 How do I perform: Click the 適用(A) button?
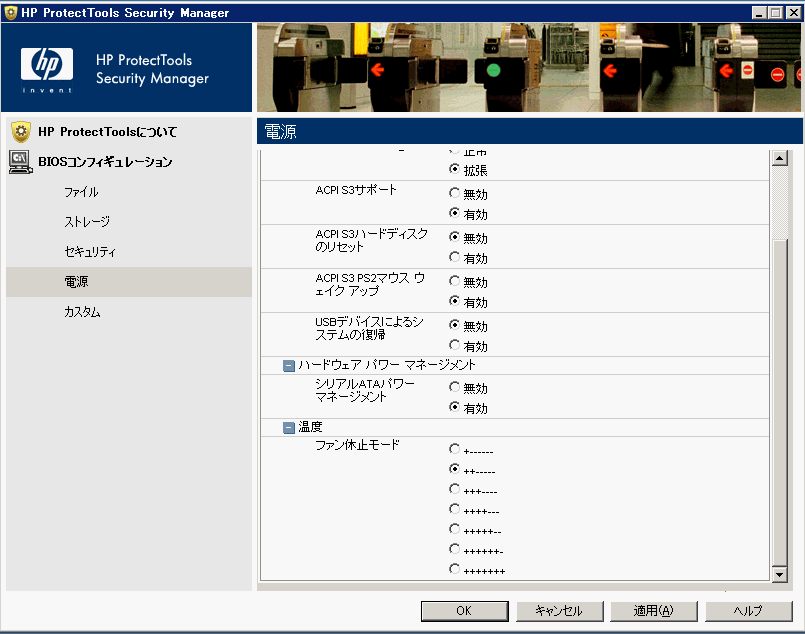[654, 611]
